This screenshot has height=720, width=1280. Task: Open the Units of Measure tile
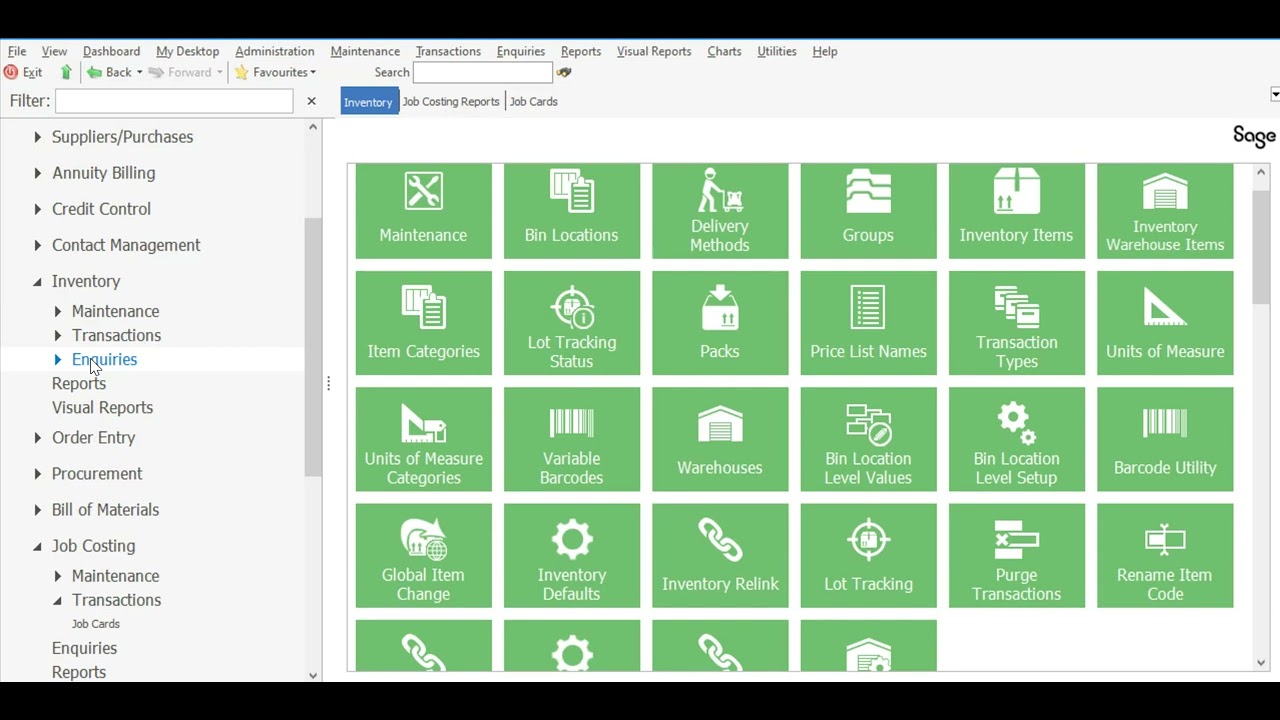coord(1165,323)
